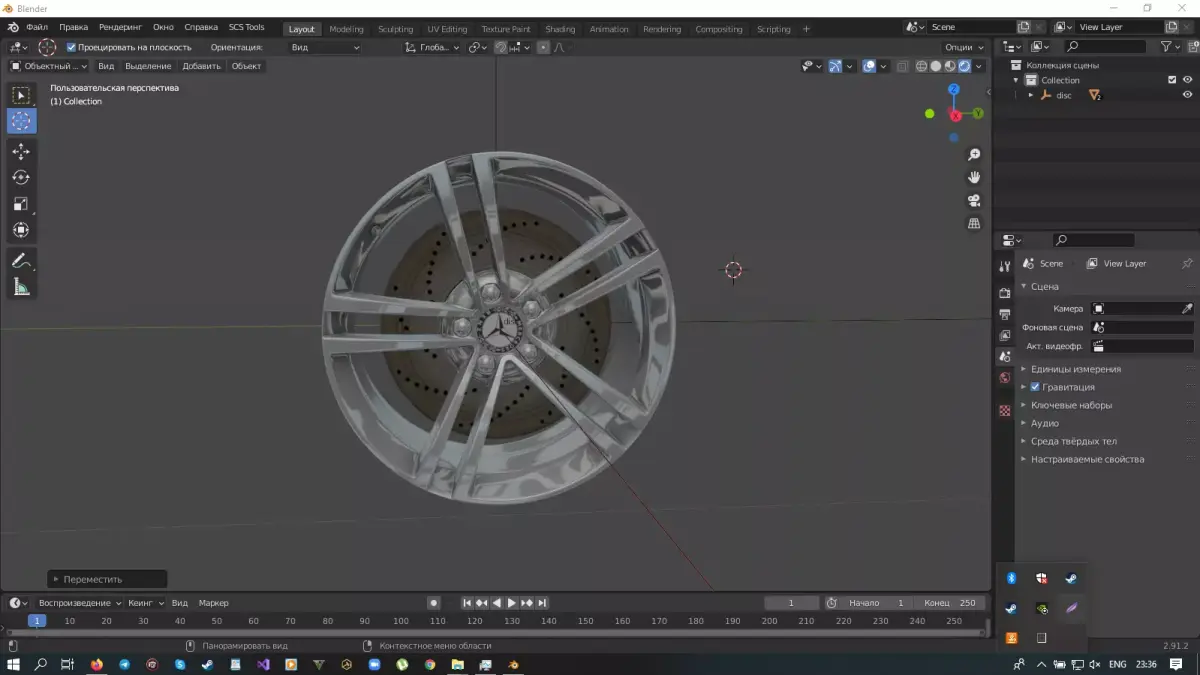Click the viewport zoom magnifier icon
This screenshot has width=1200, height=675.
click(974, 155)
